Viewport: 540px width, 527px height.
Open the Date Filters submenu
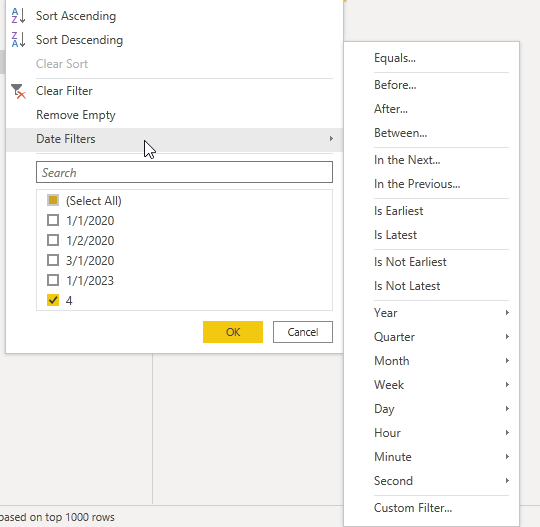click(174, 139)
